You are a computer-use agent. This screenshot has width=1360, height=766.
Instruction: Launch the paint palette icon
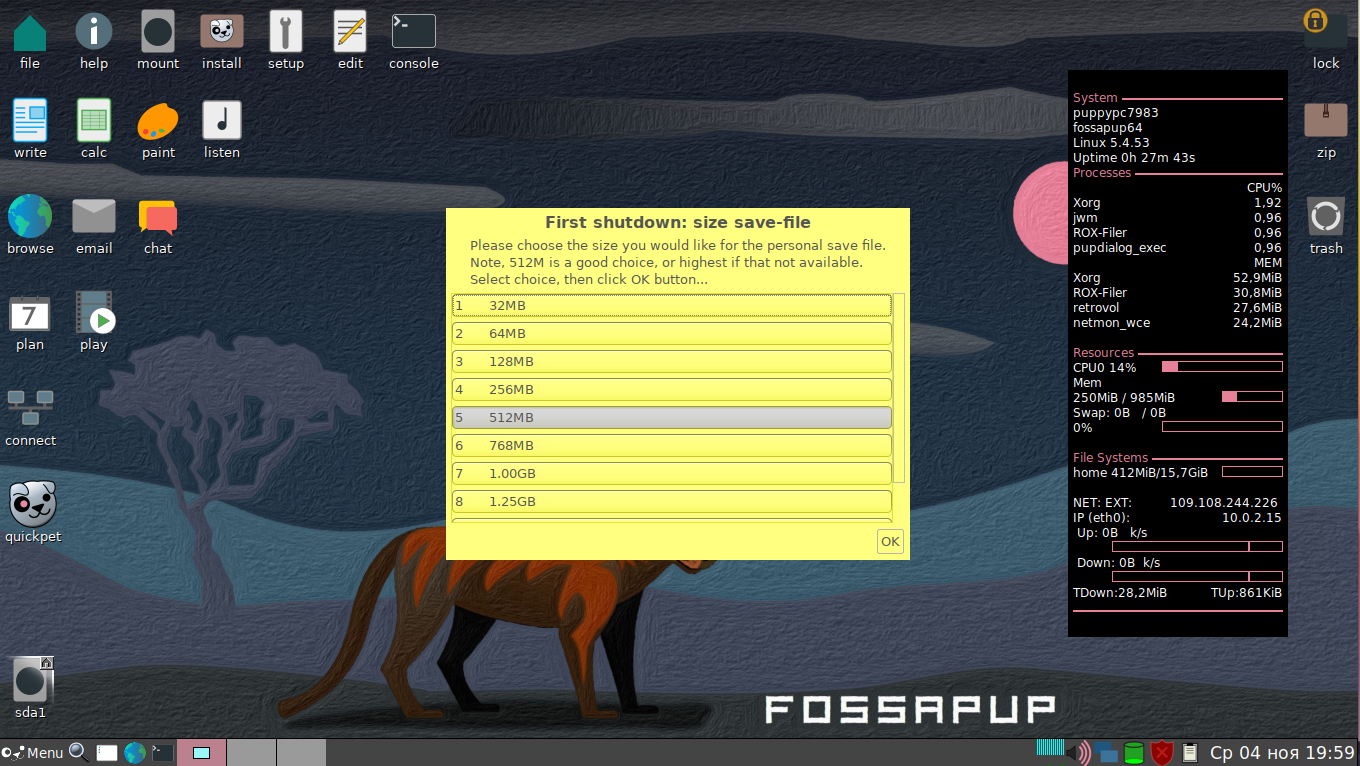pyautogui.click(x=158, y=122)
